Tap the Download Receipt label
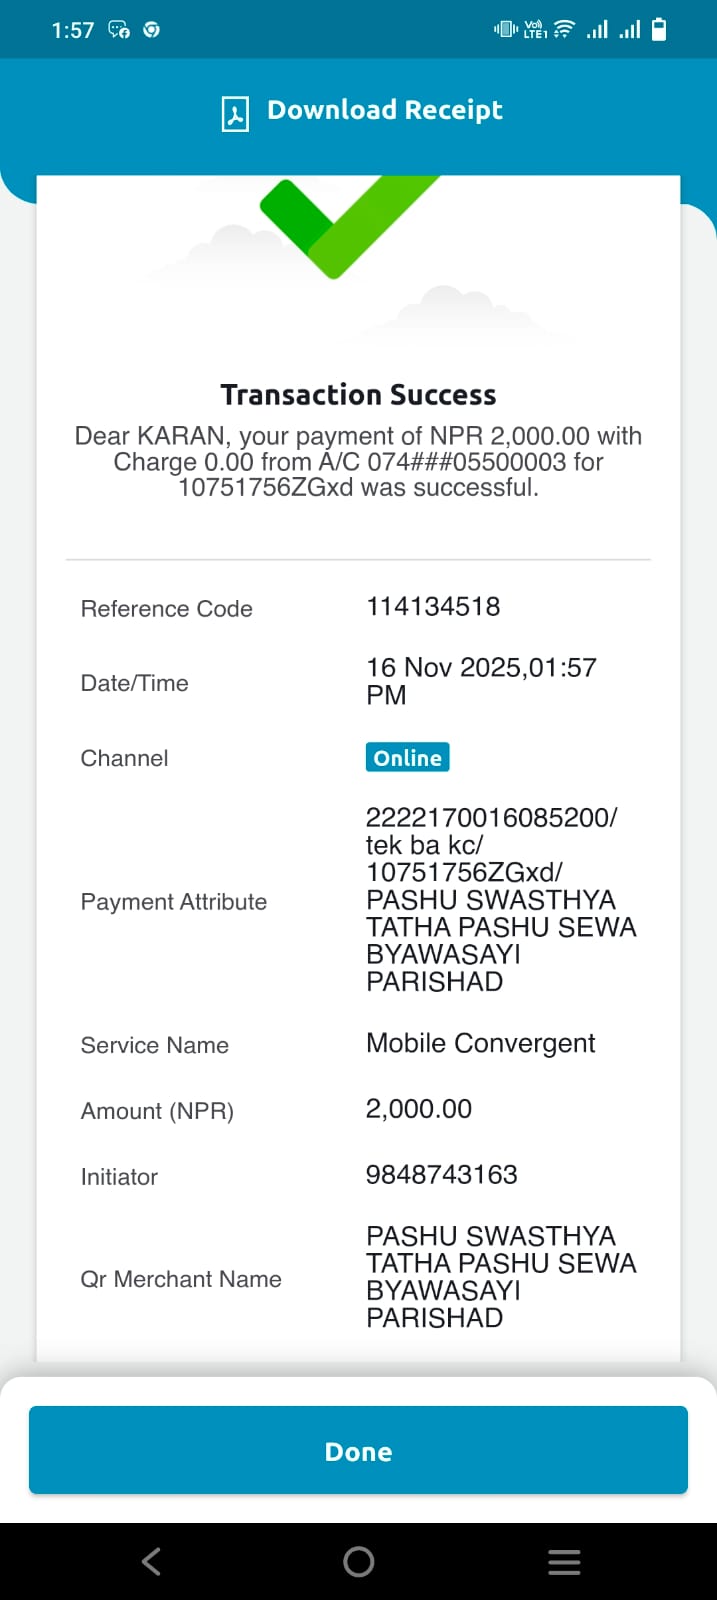The width and height of the screenshot is (717, 1600). point(385,110)
